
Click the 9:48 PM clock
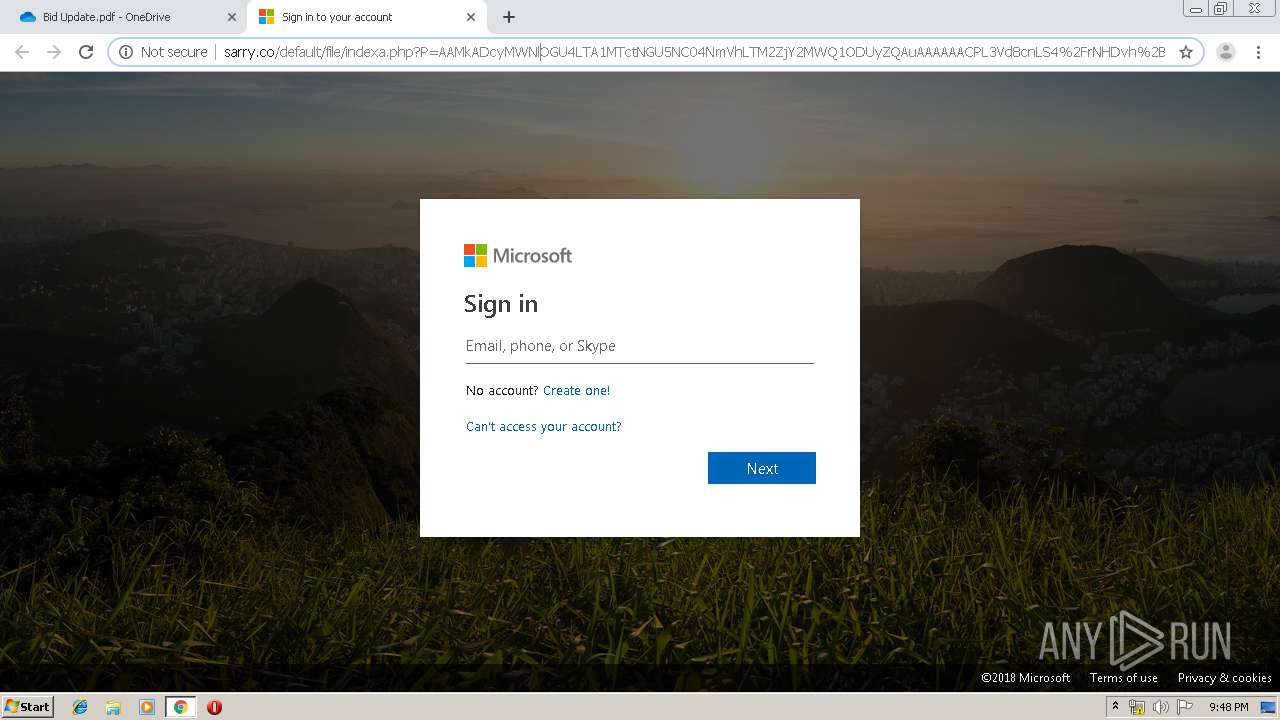1229,707
